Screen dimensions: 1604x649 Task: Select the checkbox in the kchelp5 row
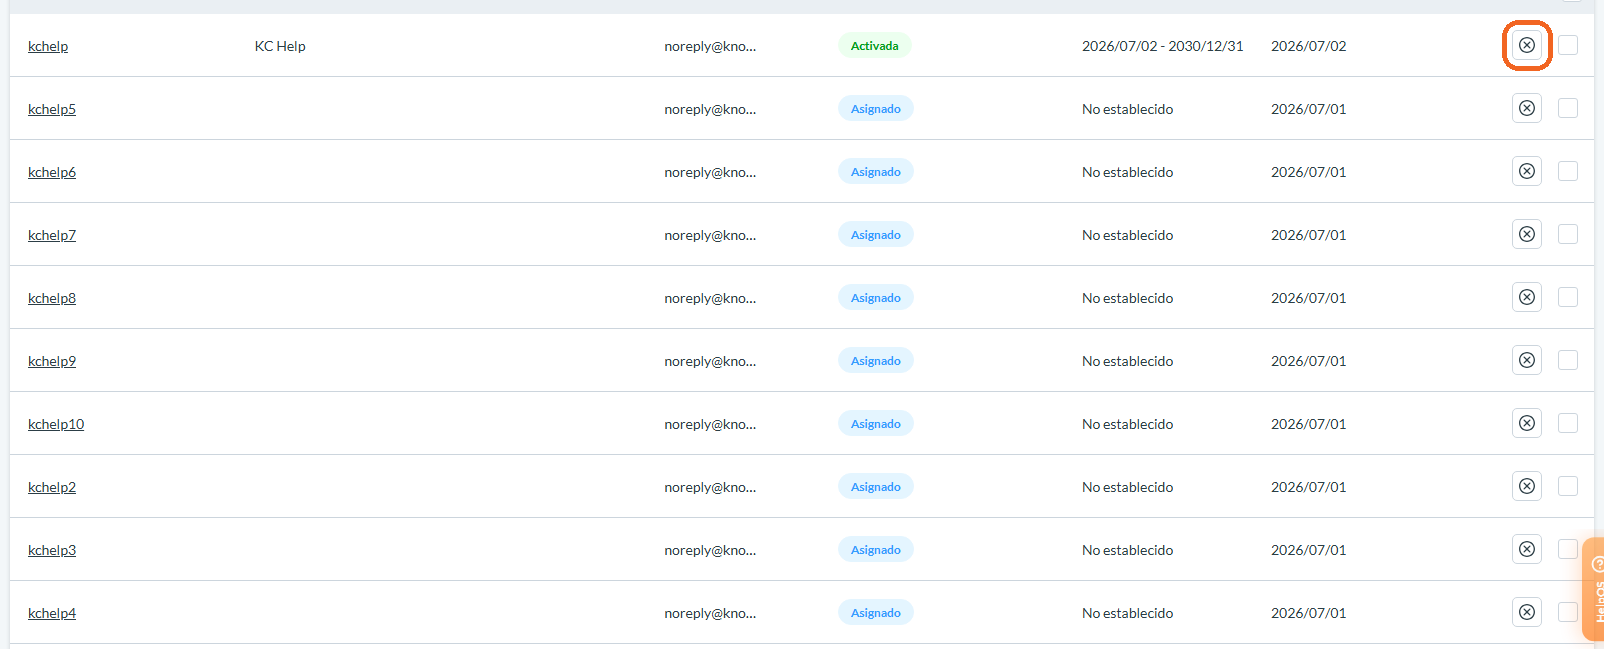[1568, 108]
